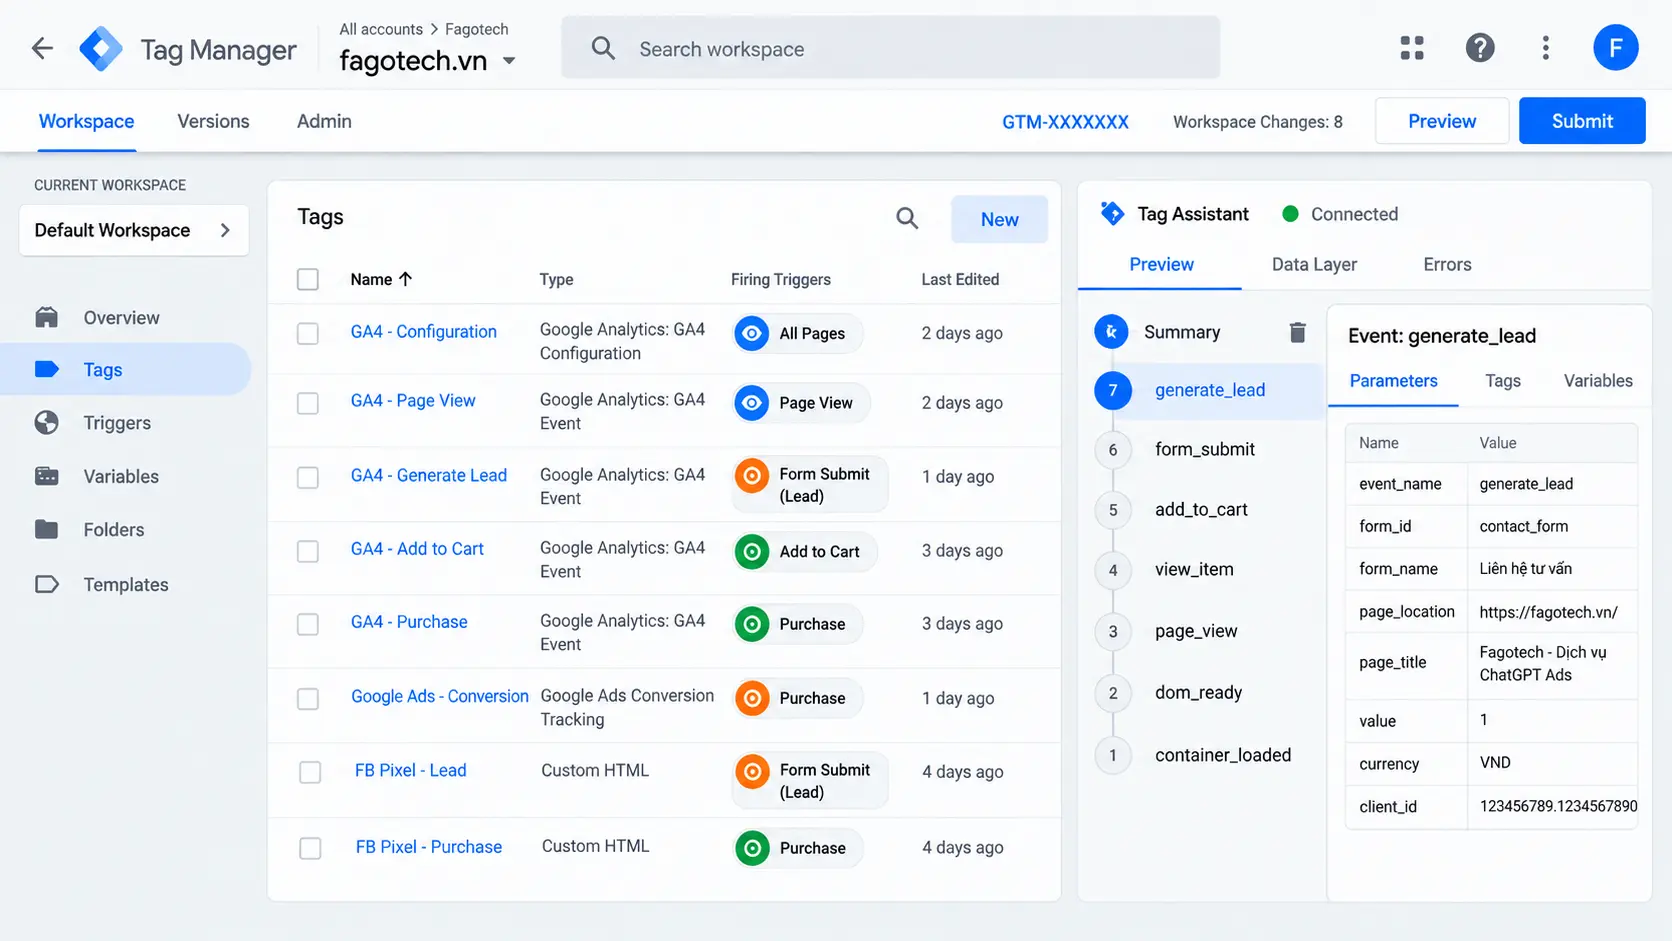This screenshot has width=1672, height=941.
Task: Check the FB Pixel - Purchase row checkbox
Action: [x=310, y=848]
